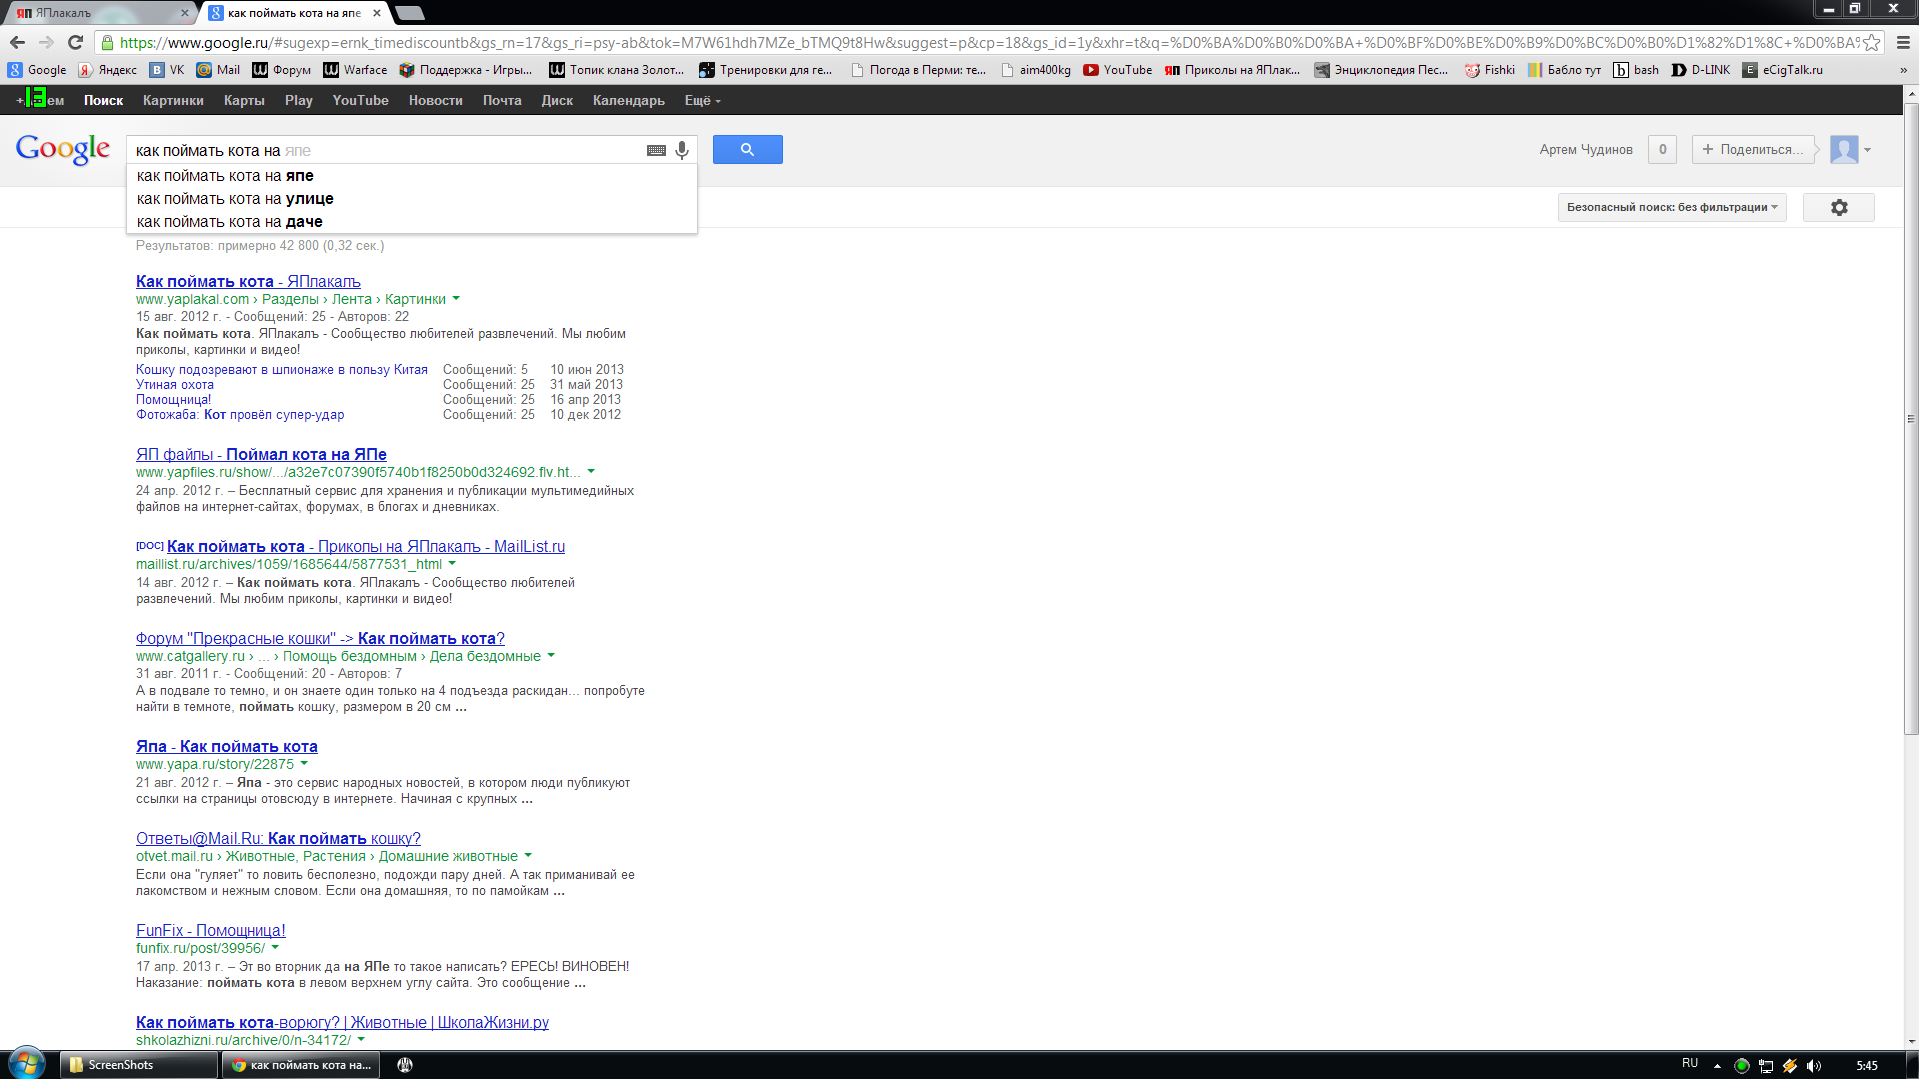Open the on-screen keyboard icon in search box
The height and width of the screenshot is (1079, 1919).
point(656,150)
